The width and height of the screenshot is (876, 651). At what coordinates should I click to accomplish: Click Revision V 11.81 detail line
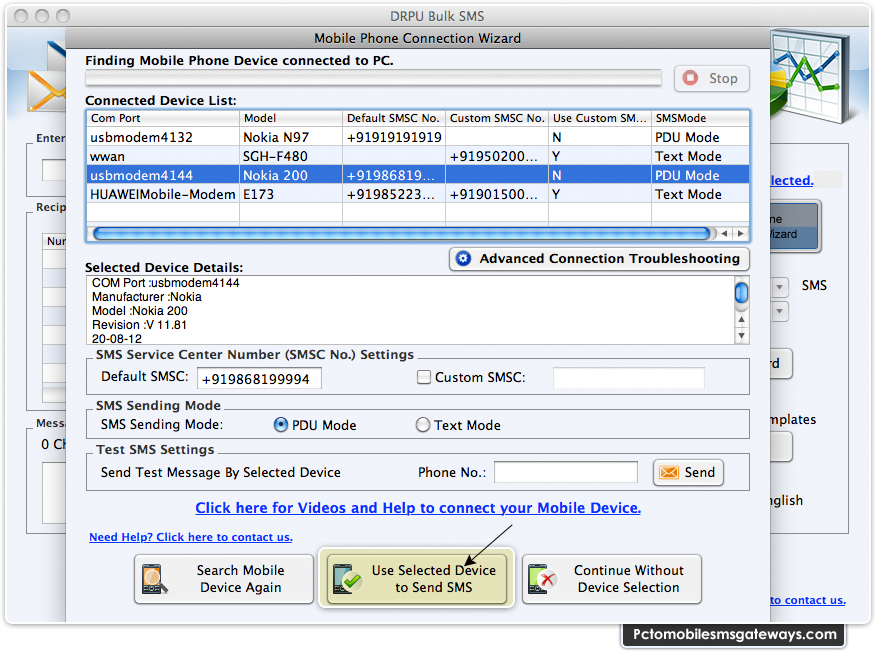click(139, 325)
